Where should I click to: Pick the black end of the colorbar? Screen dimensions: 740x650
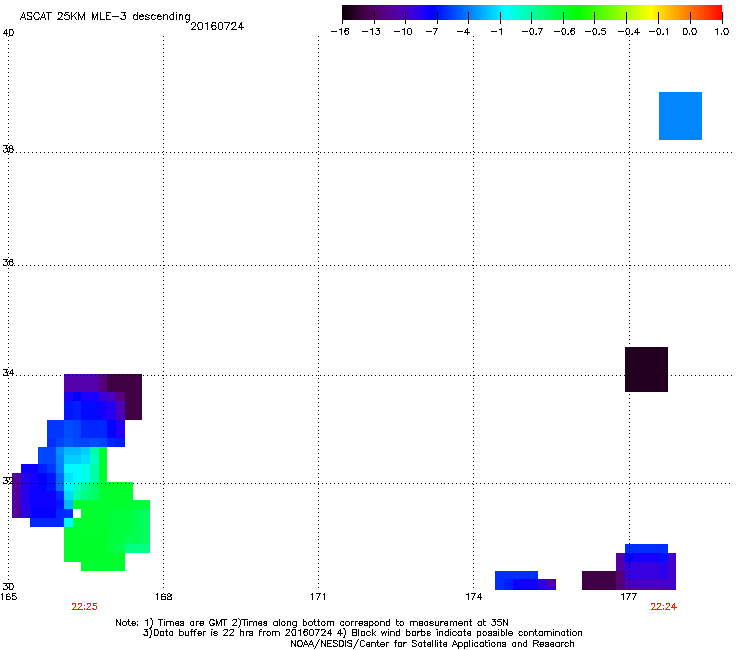(x=352, y=13)
